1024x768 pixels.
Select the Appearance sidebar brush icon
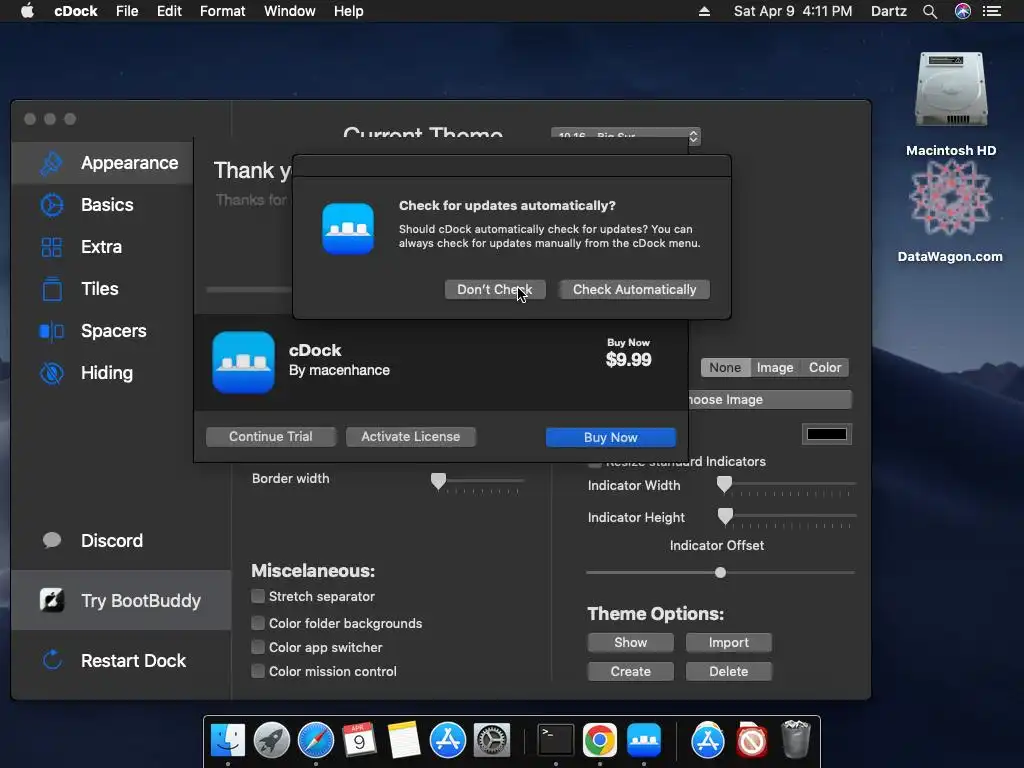coord(52,163)
